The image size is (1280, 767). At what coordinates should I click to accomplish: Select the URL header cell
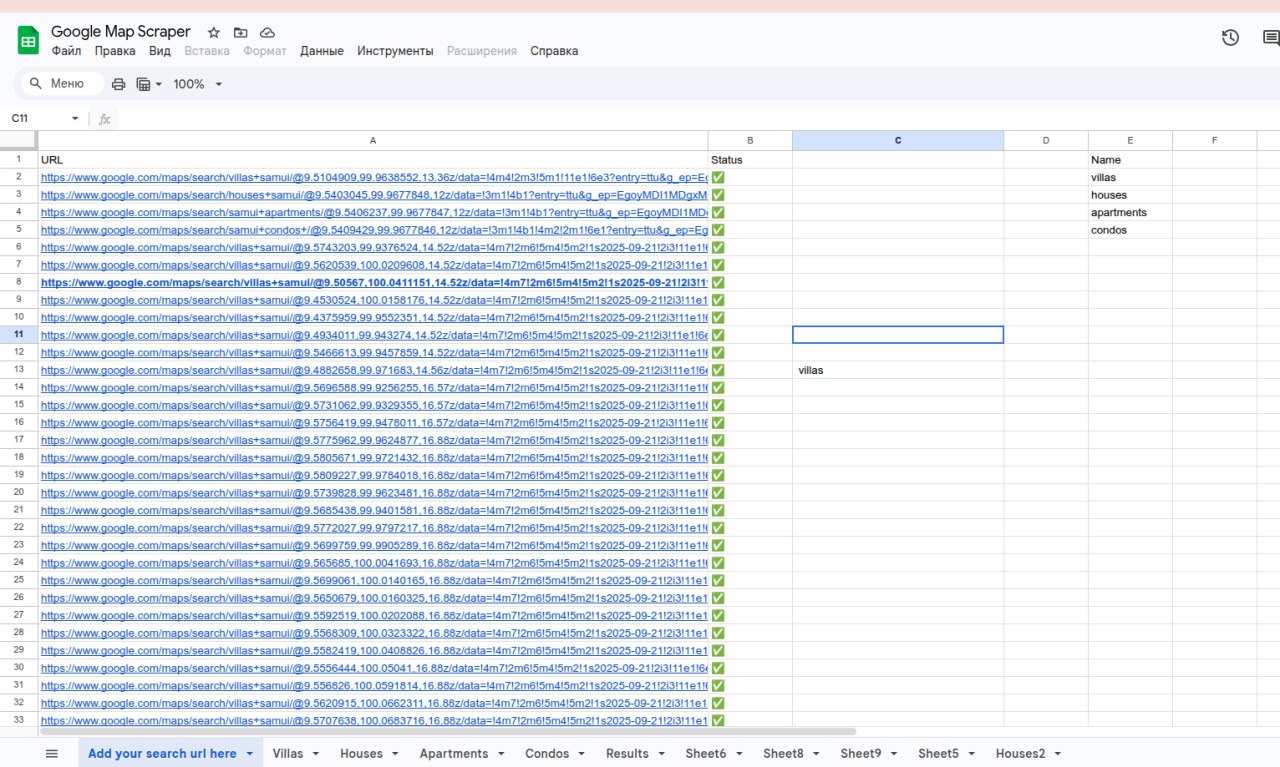373,160
